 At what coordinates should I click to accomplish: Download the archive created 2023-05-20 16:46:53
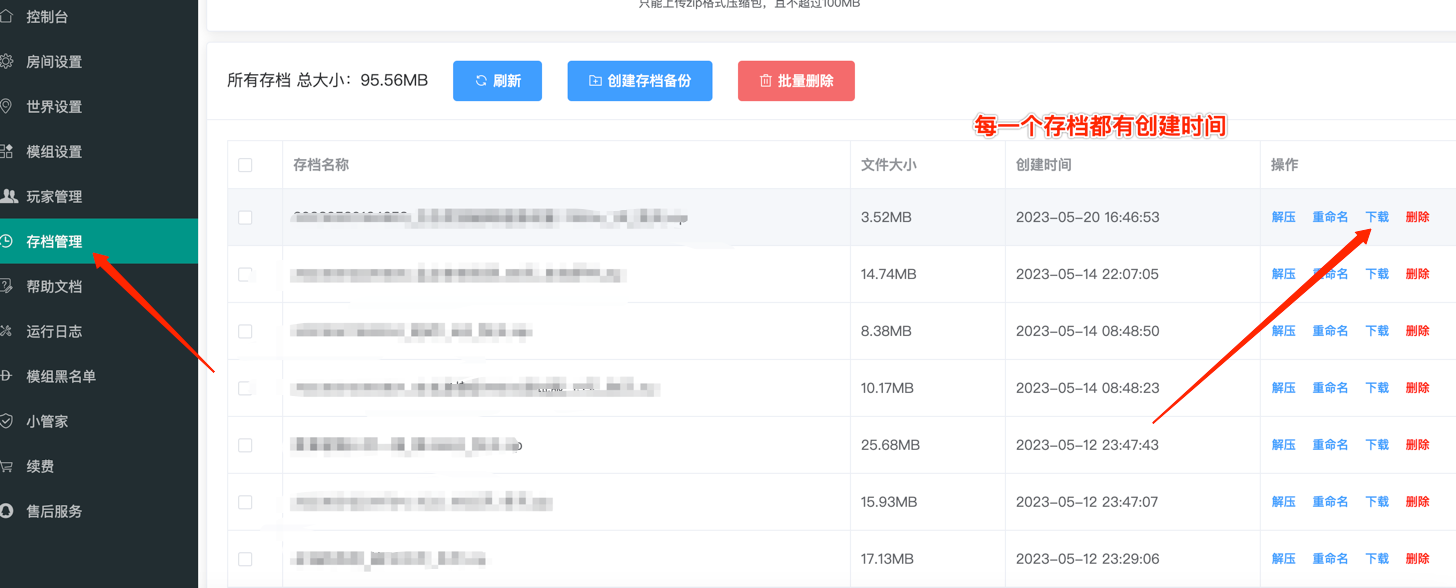coord(1377,217)
